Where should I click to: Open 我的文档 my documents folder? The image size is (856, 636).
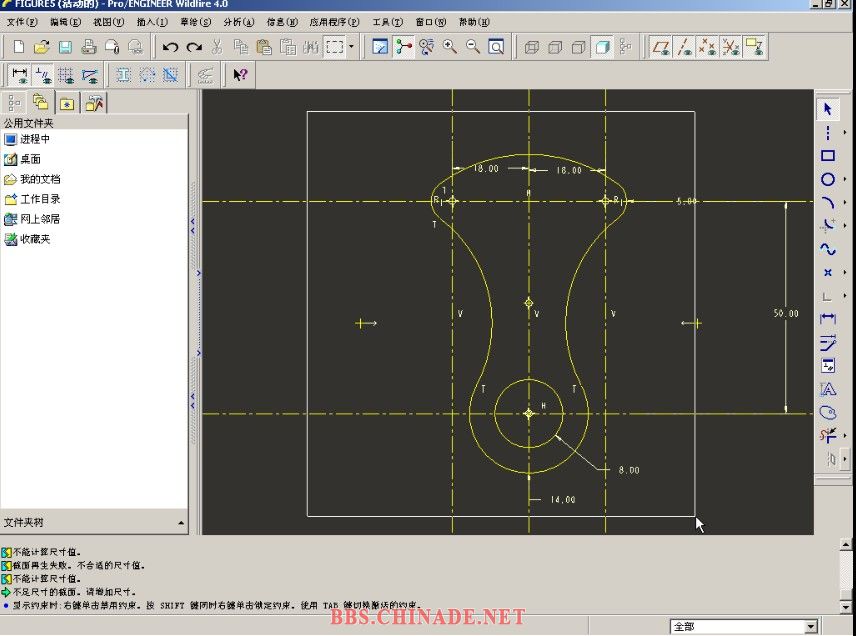coord(33,179)
